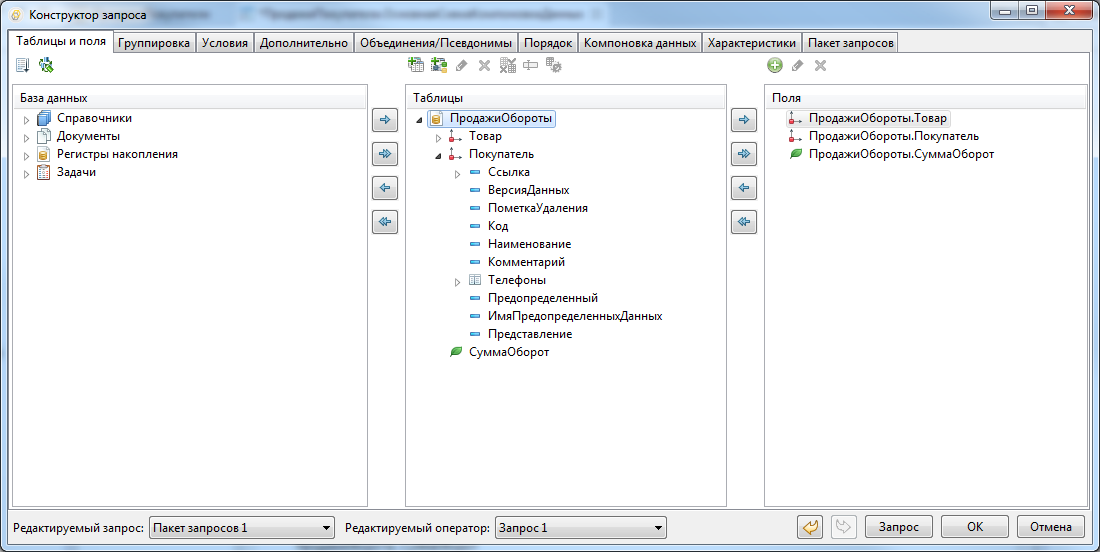Click the create temporary table description icon
1100x552 pixels.
[439, 65]
